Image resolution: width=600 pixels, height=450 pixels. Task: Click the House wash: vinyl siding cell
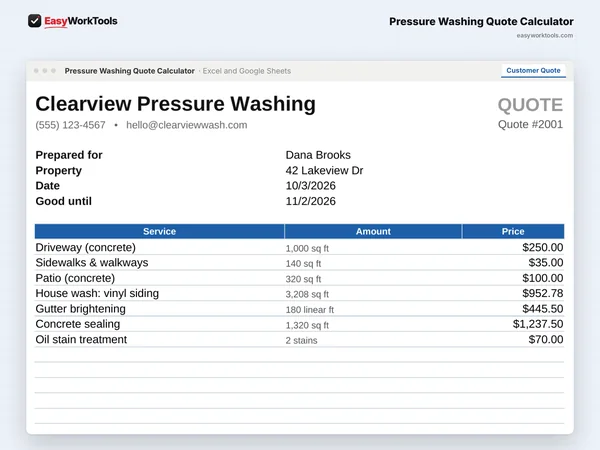(159, 293)
